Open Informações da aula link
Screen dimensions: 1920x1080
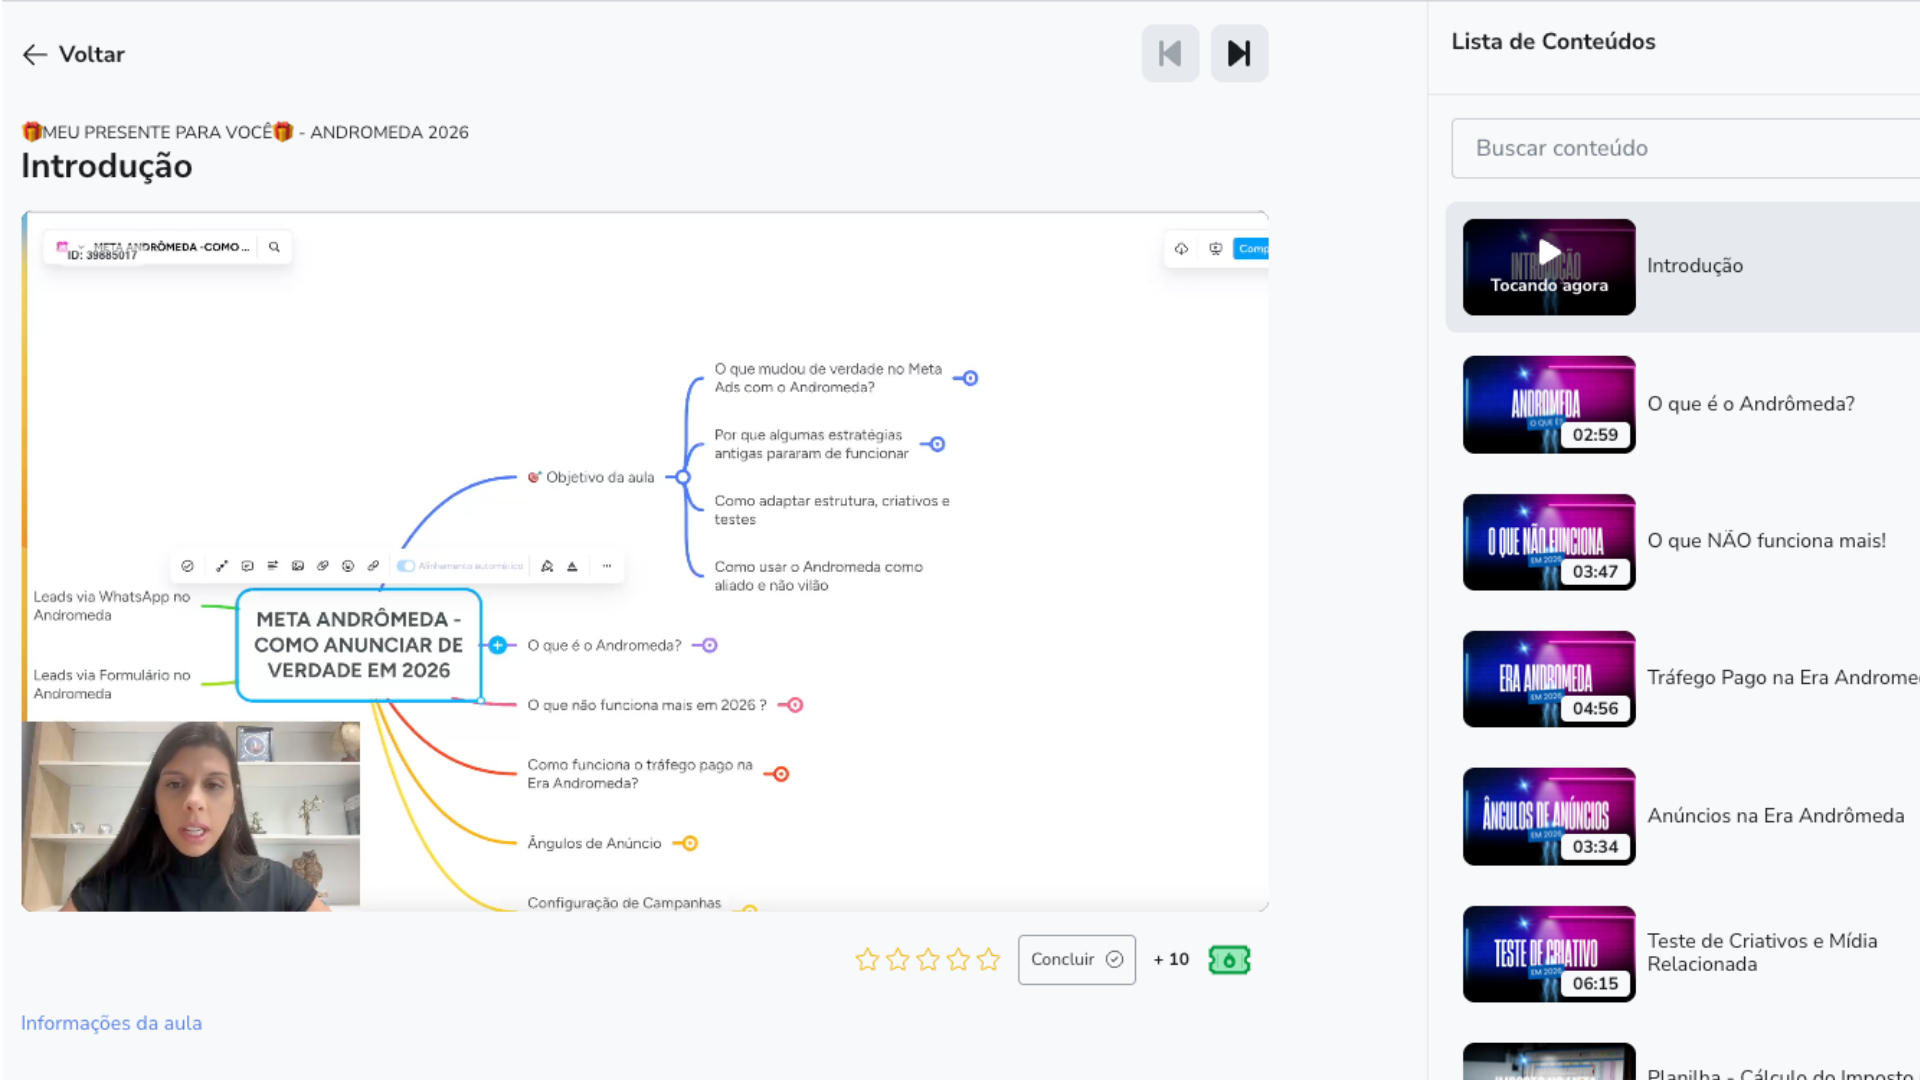tap(111, 1023)
